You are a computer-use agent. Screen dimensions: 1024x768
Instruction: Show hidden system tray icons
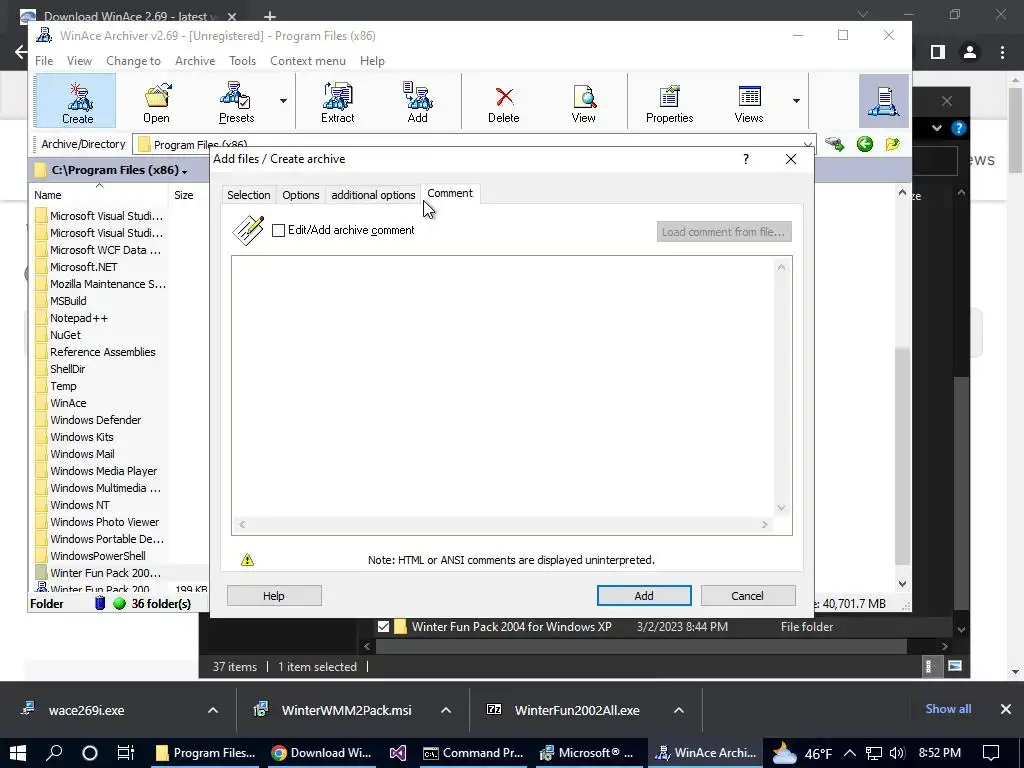point(850,753)
